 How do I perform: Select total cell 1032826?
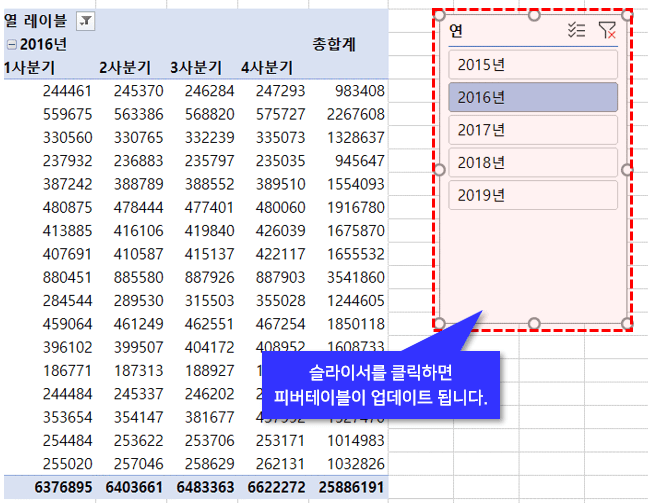pyautogui.click(x=356, y=464)
